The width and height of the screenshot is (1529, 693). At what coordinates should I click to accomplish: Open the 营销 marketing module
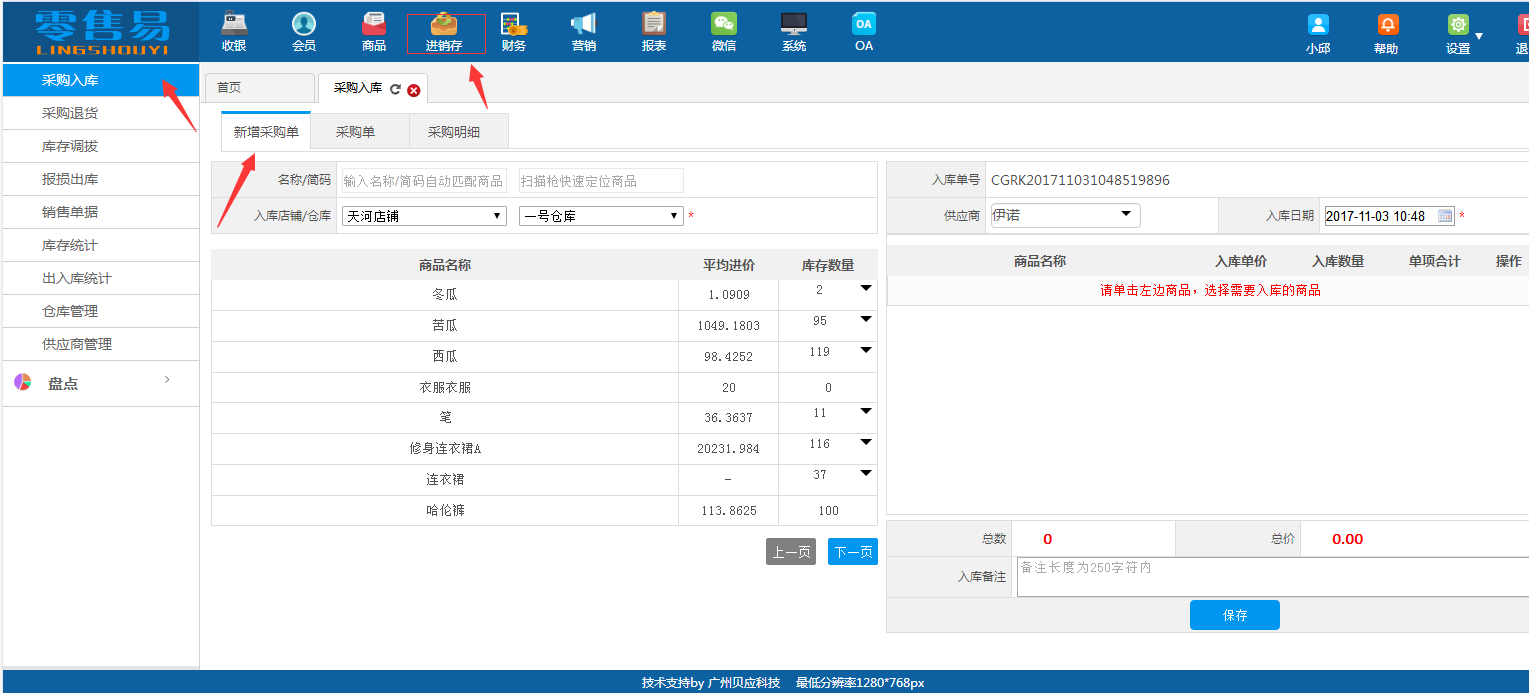[x=583, y=30]
